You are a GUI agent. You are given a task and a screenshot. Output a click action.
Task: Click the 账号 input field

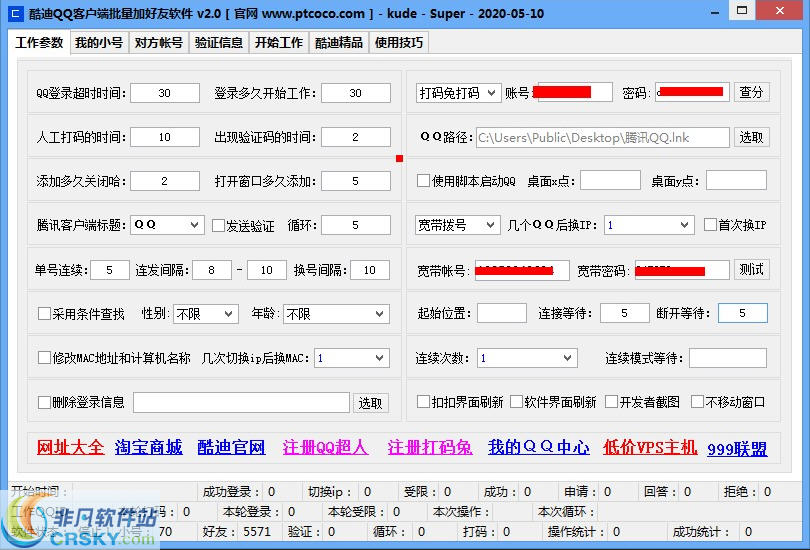tap(575, 92)
